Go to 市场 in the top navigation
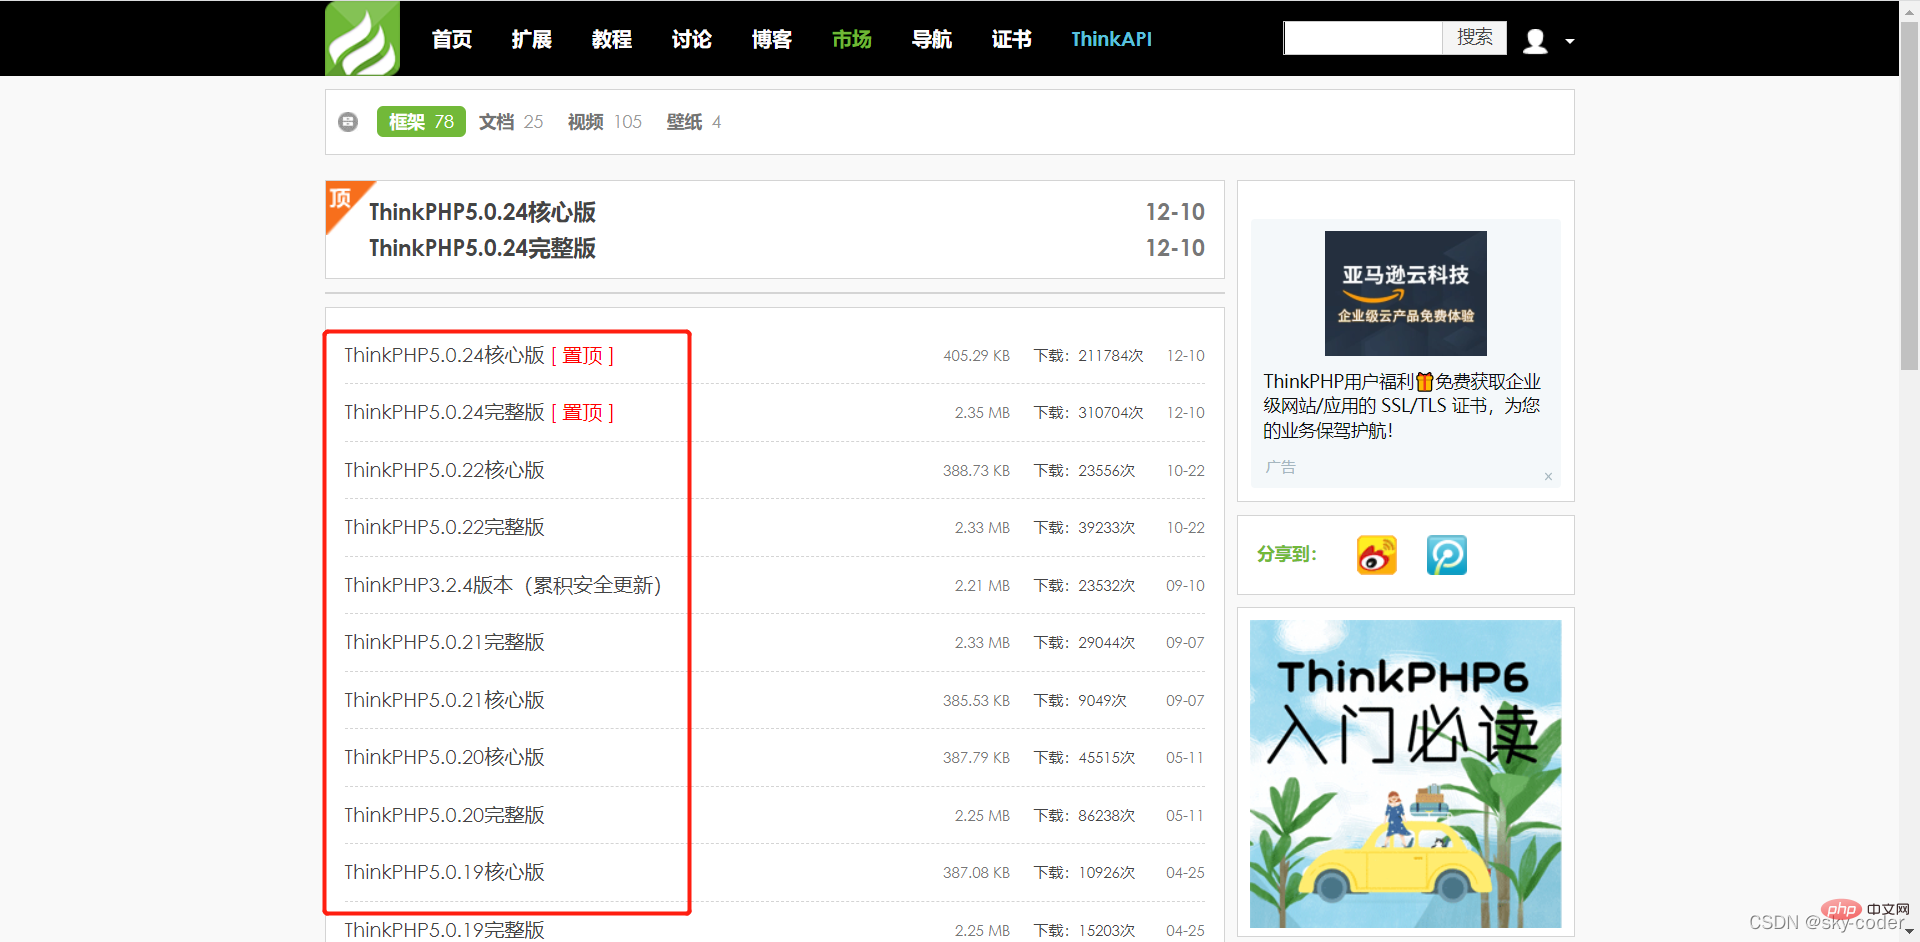 click(x=852, y=39)
